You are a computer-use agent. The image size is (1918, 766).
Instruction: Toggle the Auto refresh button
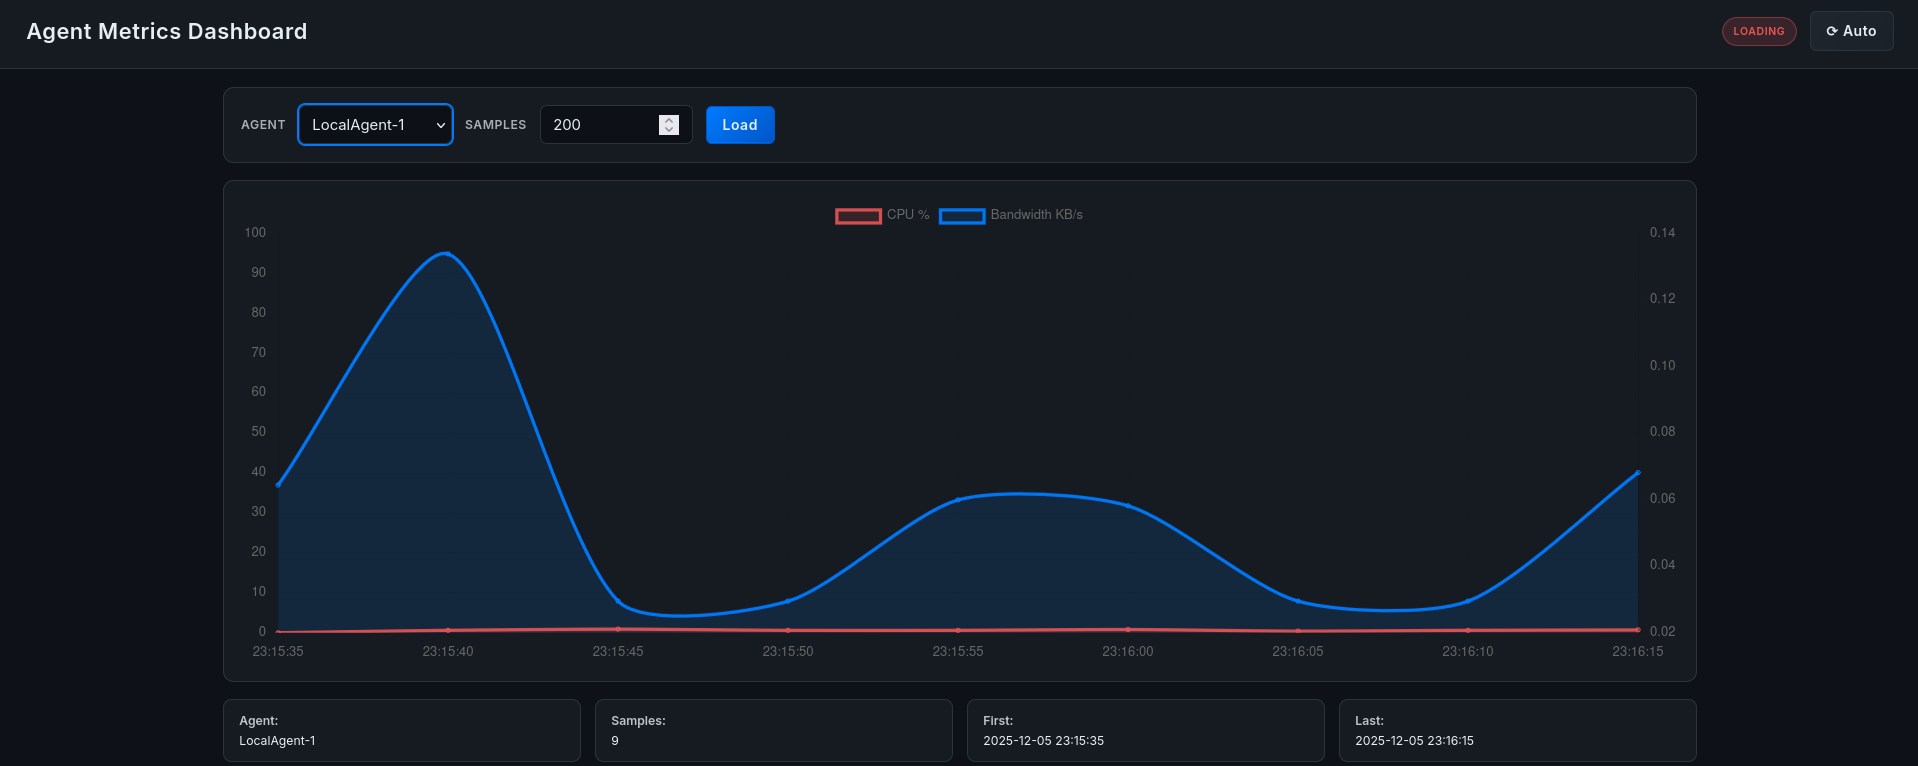click(x=1851, y=31)
